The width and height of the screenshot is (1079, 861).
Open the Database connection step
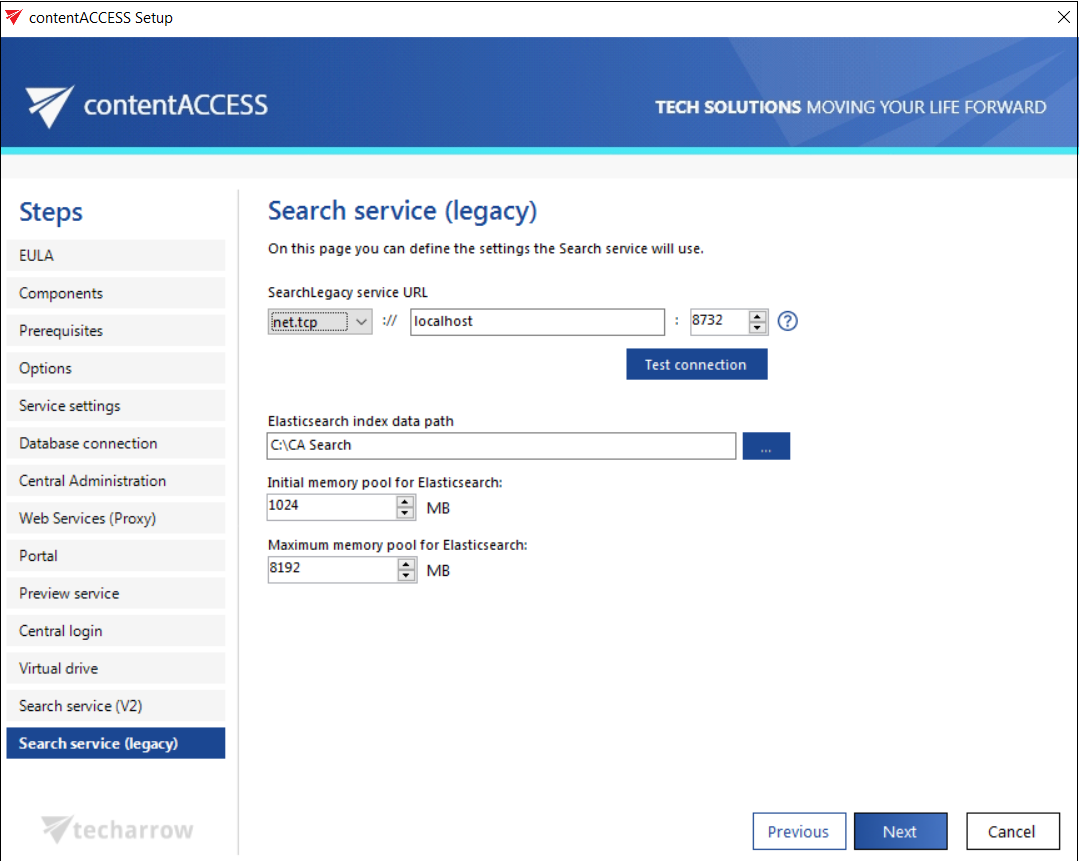115,443
